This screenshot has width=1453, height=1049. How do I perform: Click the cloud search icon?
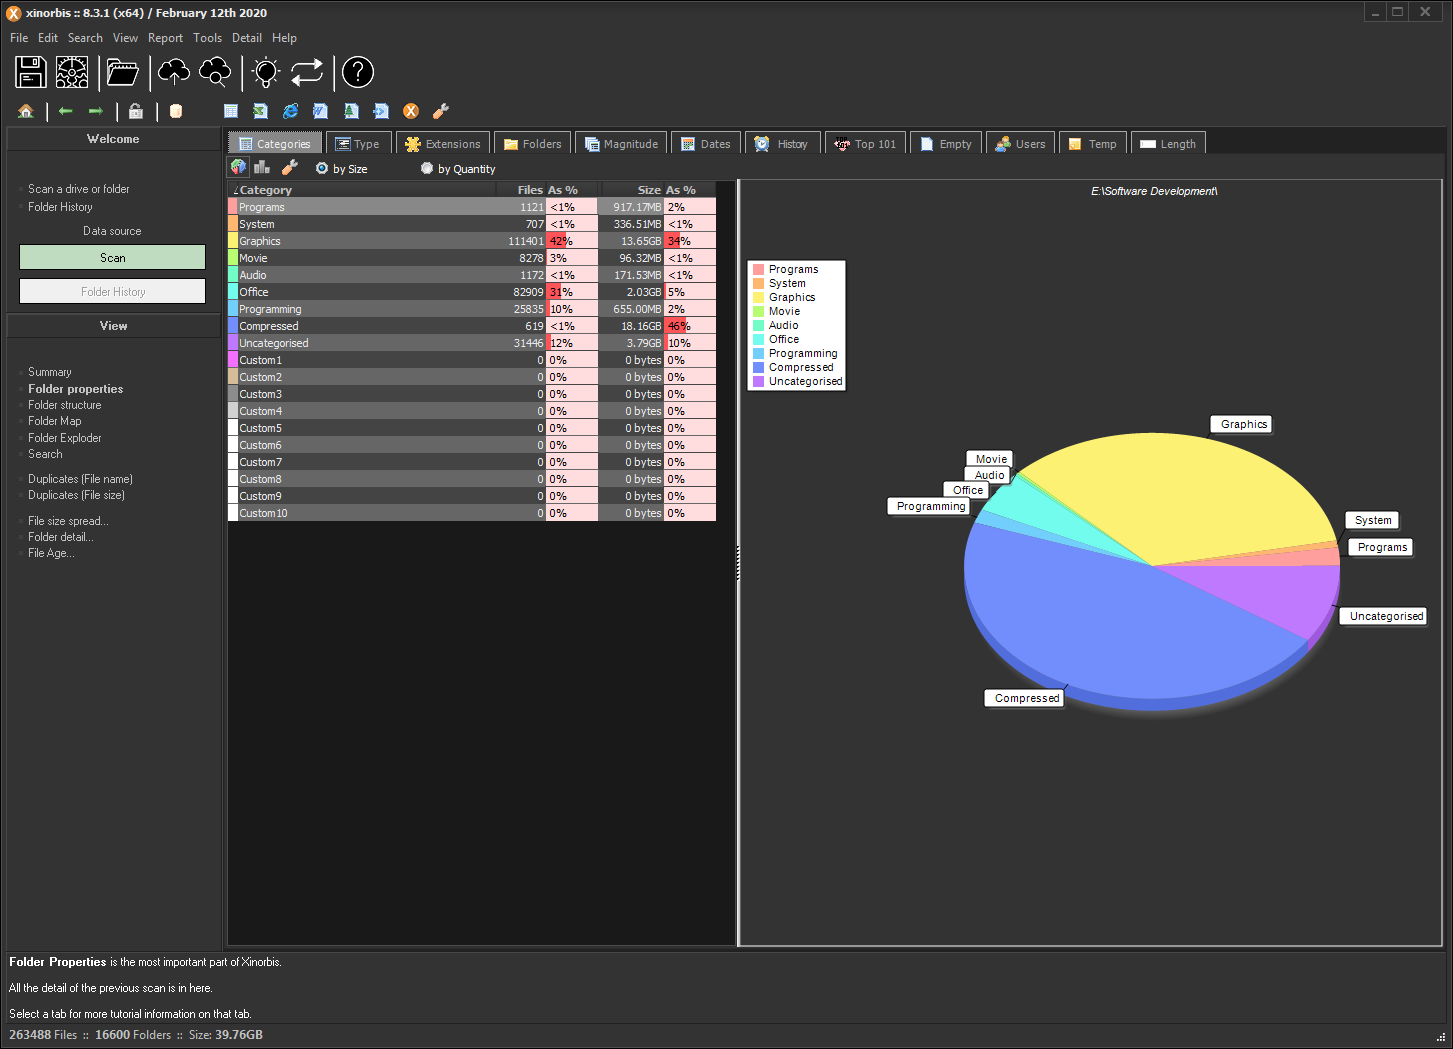coord(215,72)
